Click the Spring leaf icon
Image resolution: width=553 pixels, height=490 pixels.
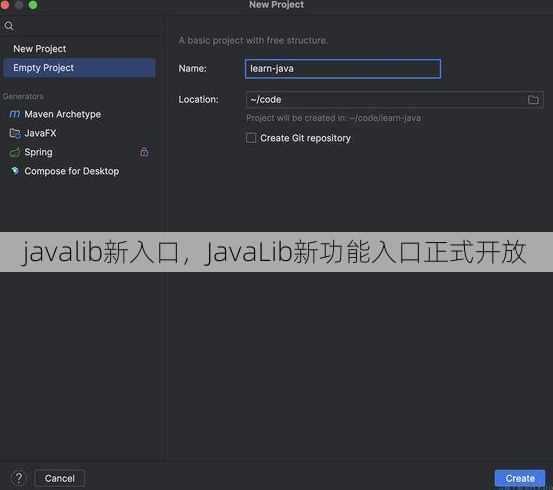coord(14,152)
